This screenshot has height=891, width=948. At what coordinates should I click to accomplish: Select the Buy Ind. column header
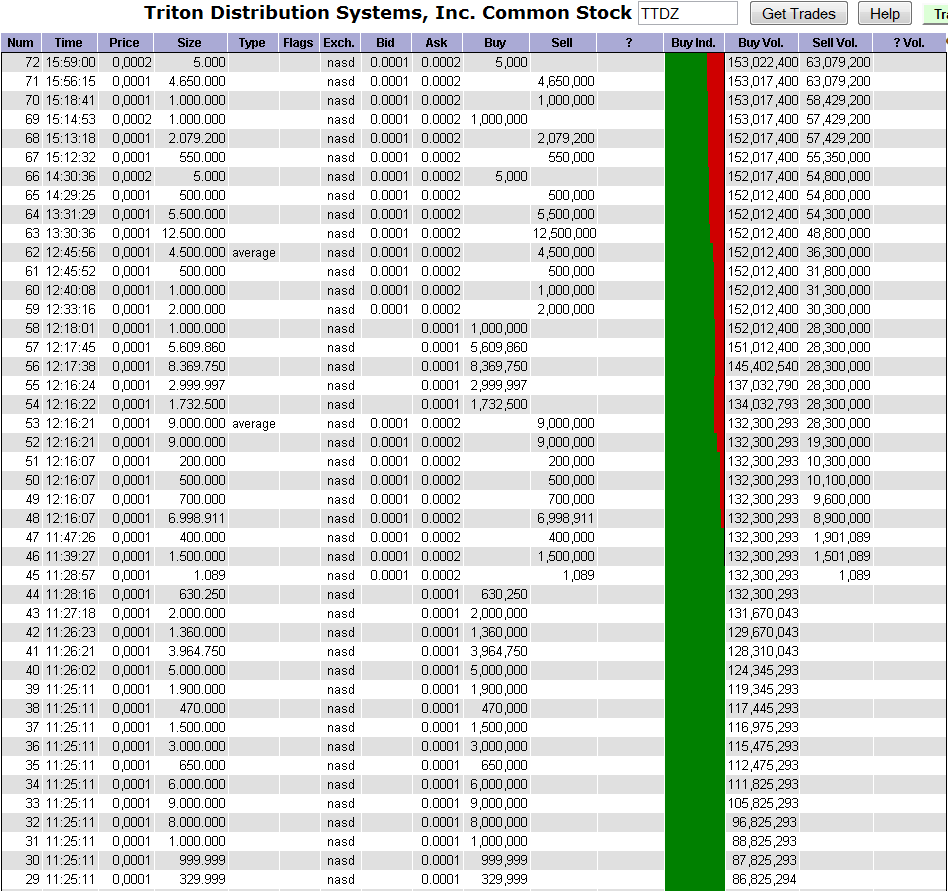pyautogui.click(x=693, y=43)
